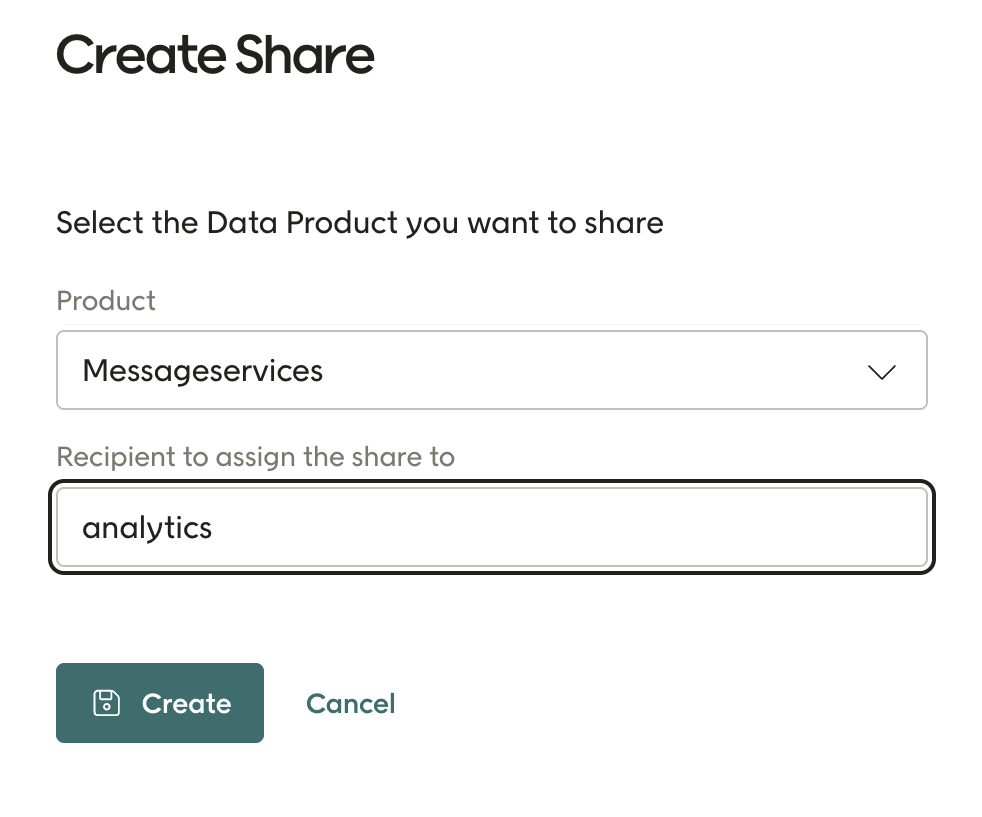
Task: Expand the Product dropdown chevron
Action: tap(881, 372)
